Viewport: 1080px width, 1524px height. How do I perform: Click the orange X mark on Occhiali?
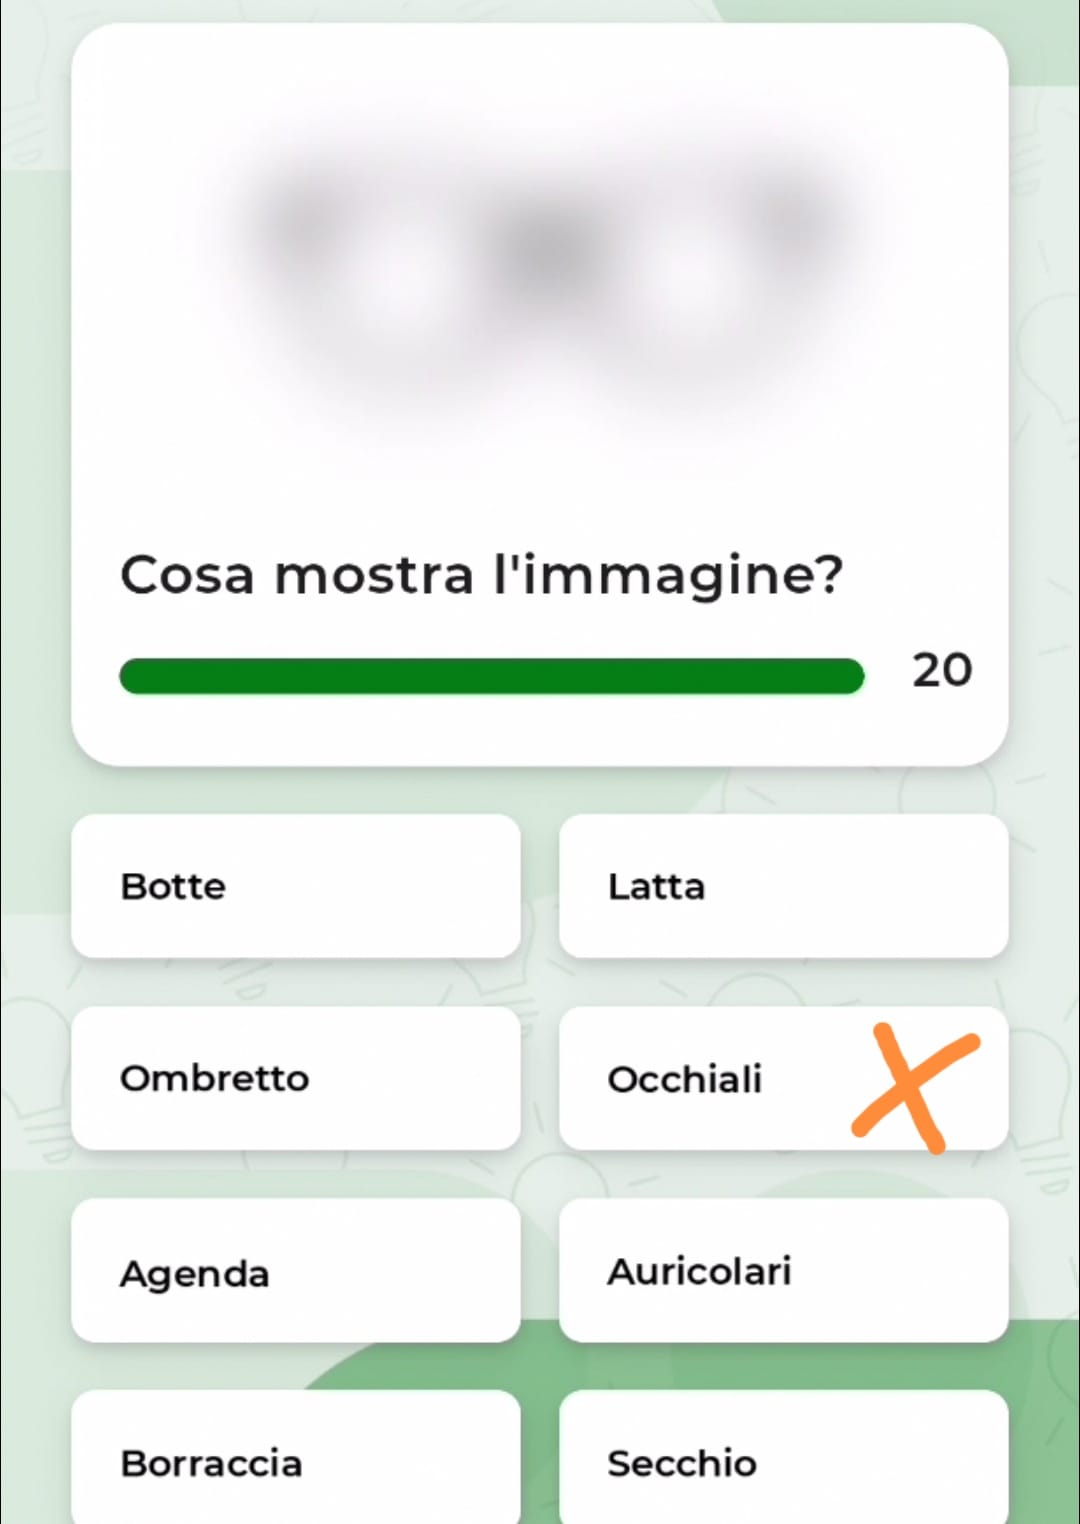pyautogui.click(x=915, y=1087)
